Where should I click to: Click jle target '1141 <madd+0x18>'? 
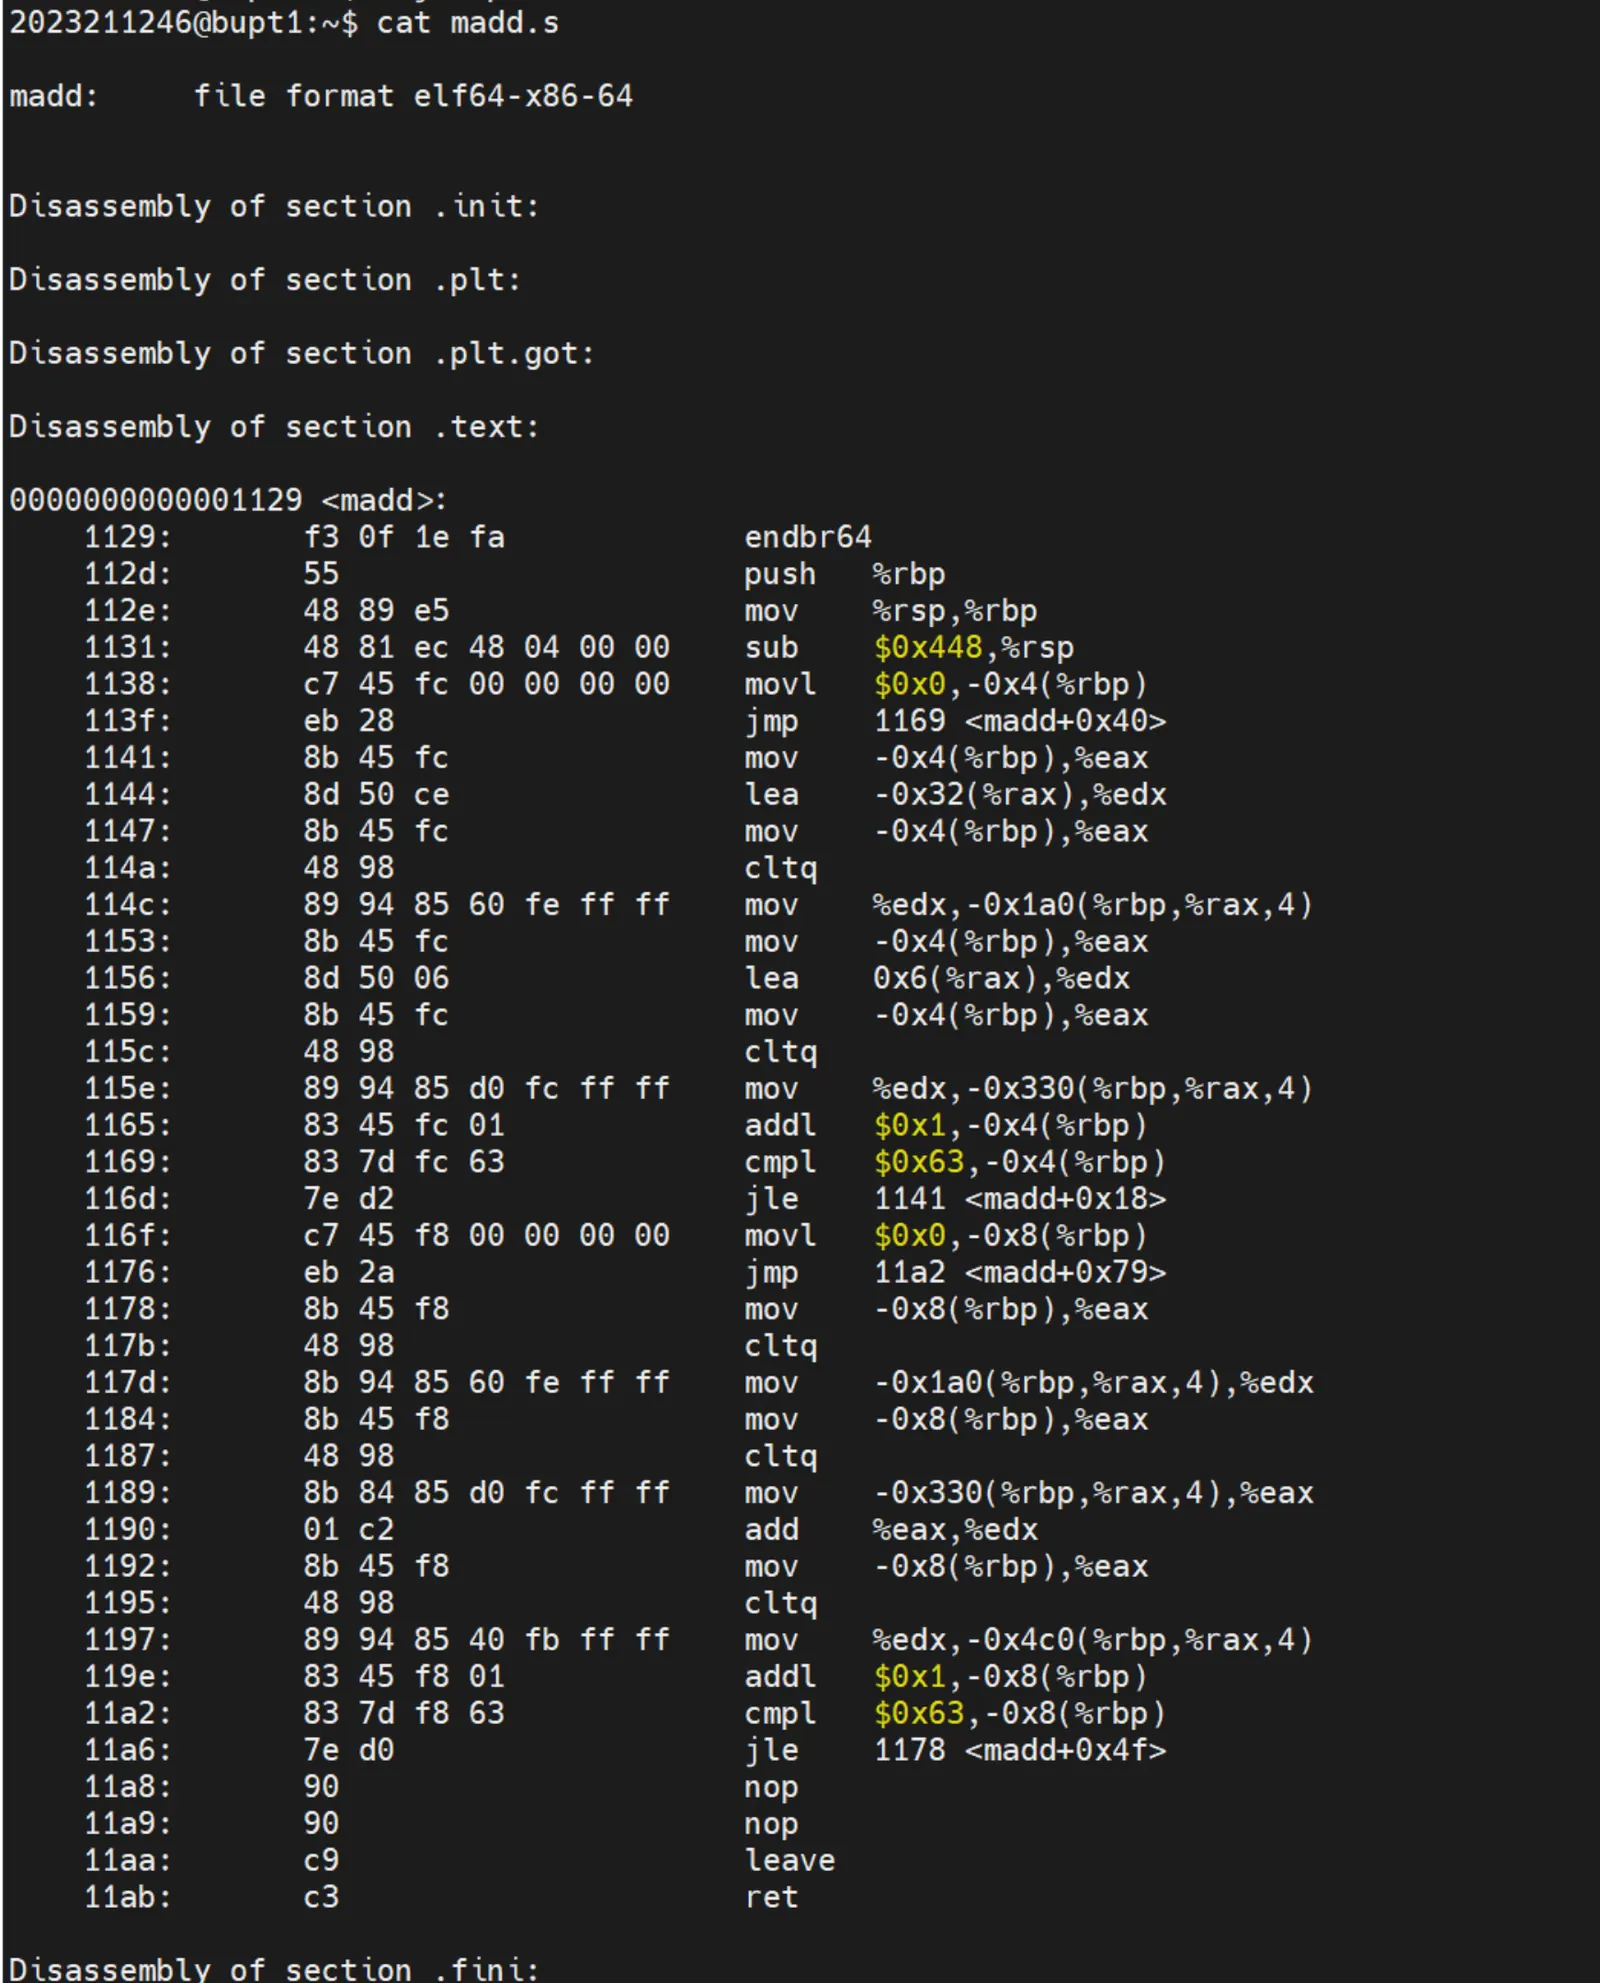pyautogui.click(x=1019, y=1198)
